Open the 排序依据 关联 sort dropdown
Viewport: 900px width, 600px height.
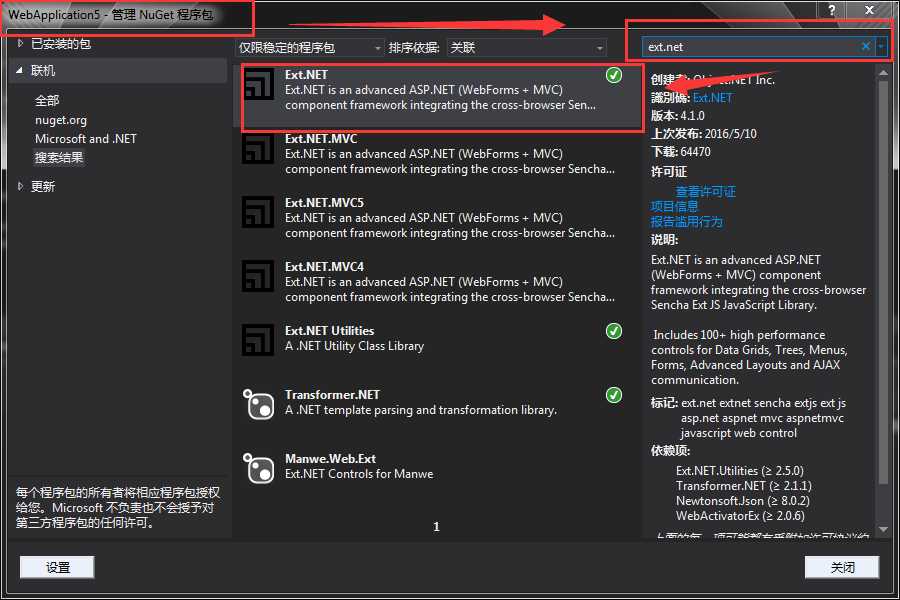[526, 48]
